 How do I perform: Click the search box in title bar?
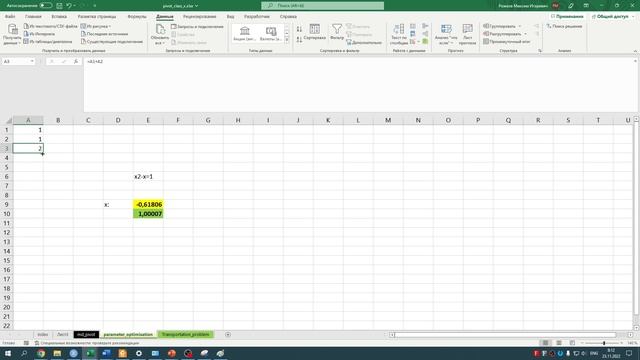[322, 6]
